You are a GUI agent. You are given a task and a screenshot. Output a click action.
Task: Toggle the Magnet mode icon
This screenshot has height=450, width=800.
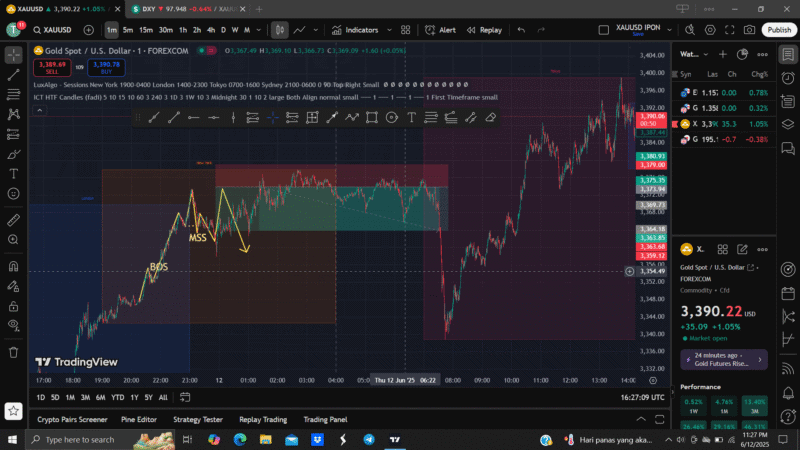pyautogui.click(x=14, y=265)
